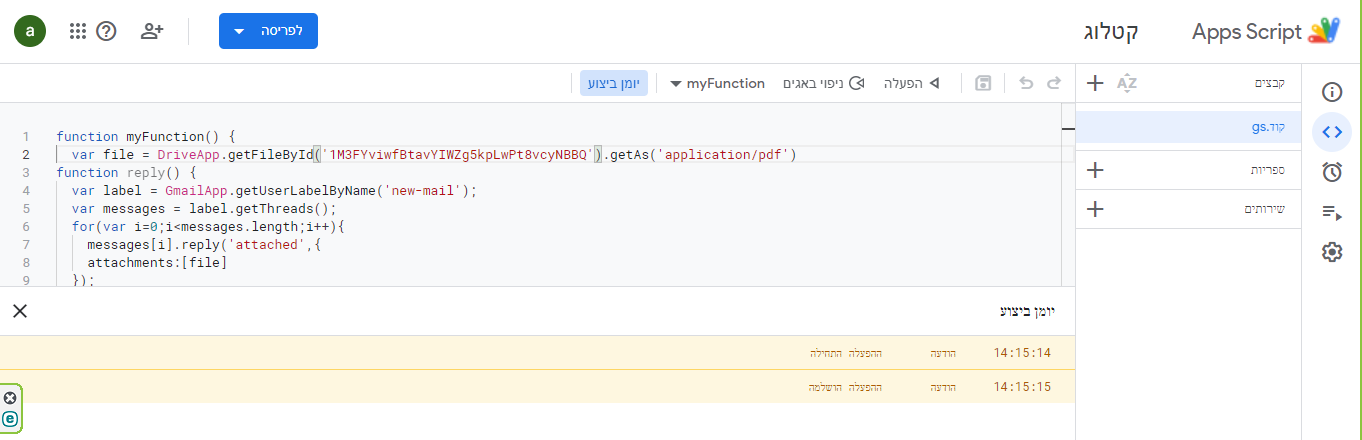Screen dimensions: 1362x440
Task: Run the function with הפעלה button
Action: click(911, 83)
